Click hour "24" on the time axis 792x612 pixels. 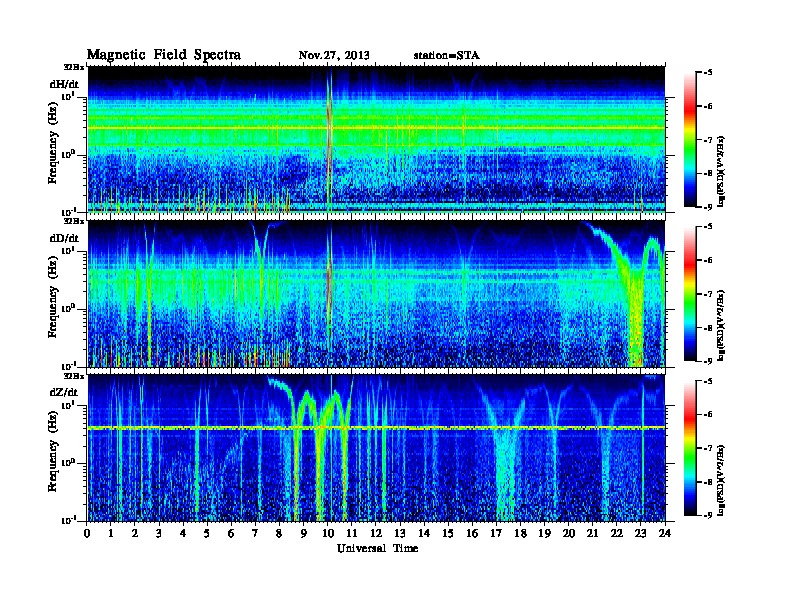pos(665,533)
